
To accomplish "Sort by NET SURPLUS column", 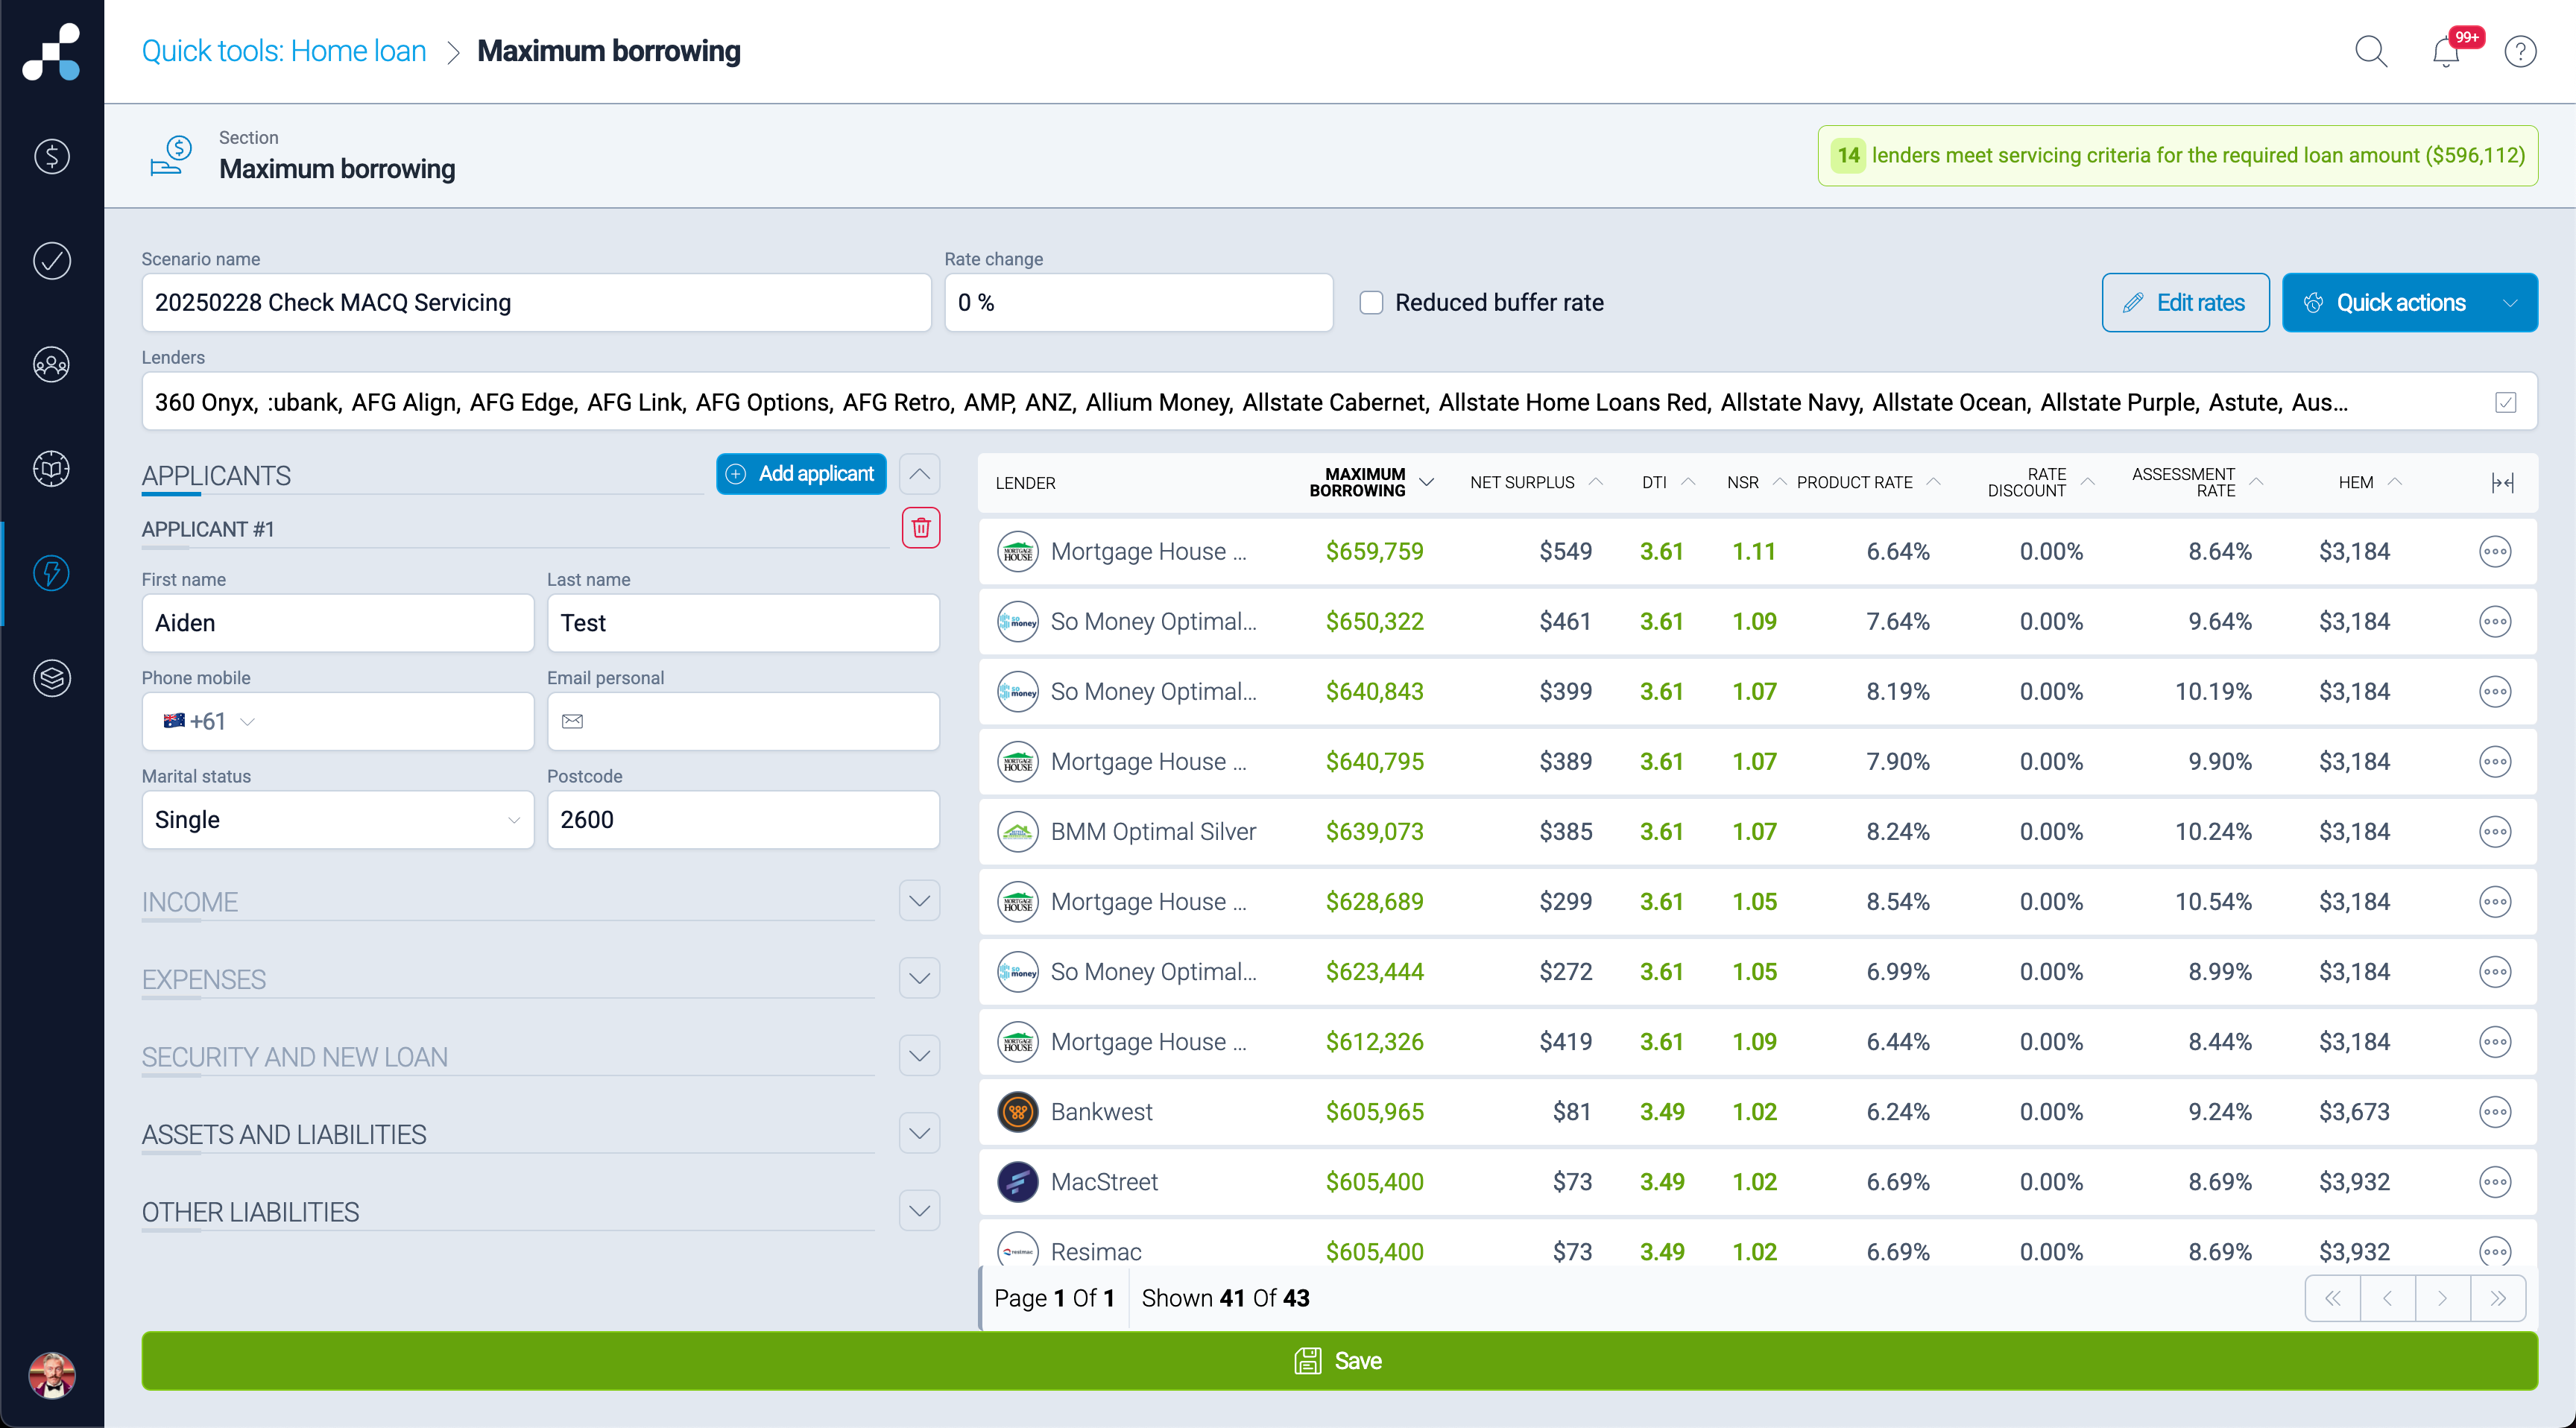I will pos(1535,483).
